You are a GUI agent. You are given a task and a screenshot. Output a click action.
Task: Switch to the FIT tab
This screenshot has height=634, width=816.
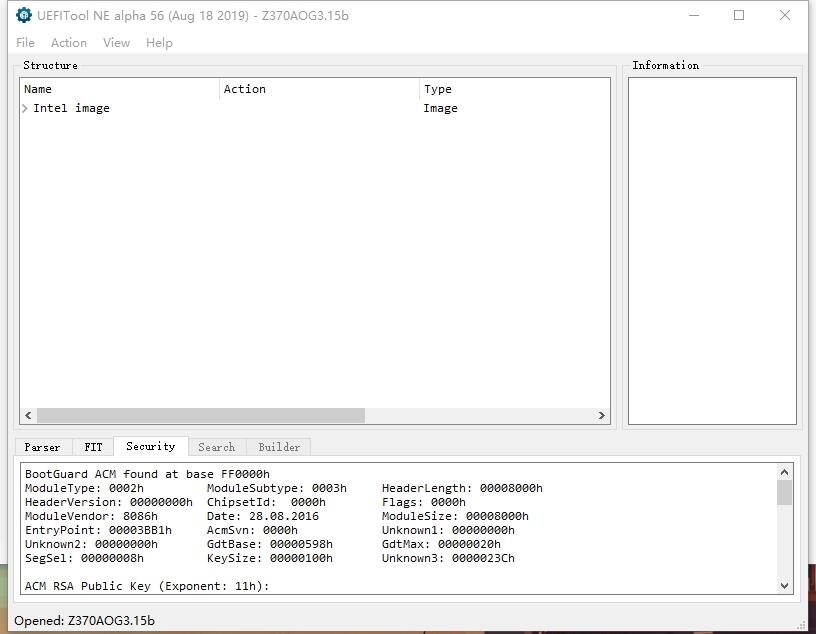tap(93, 447)
